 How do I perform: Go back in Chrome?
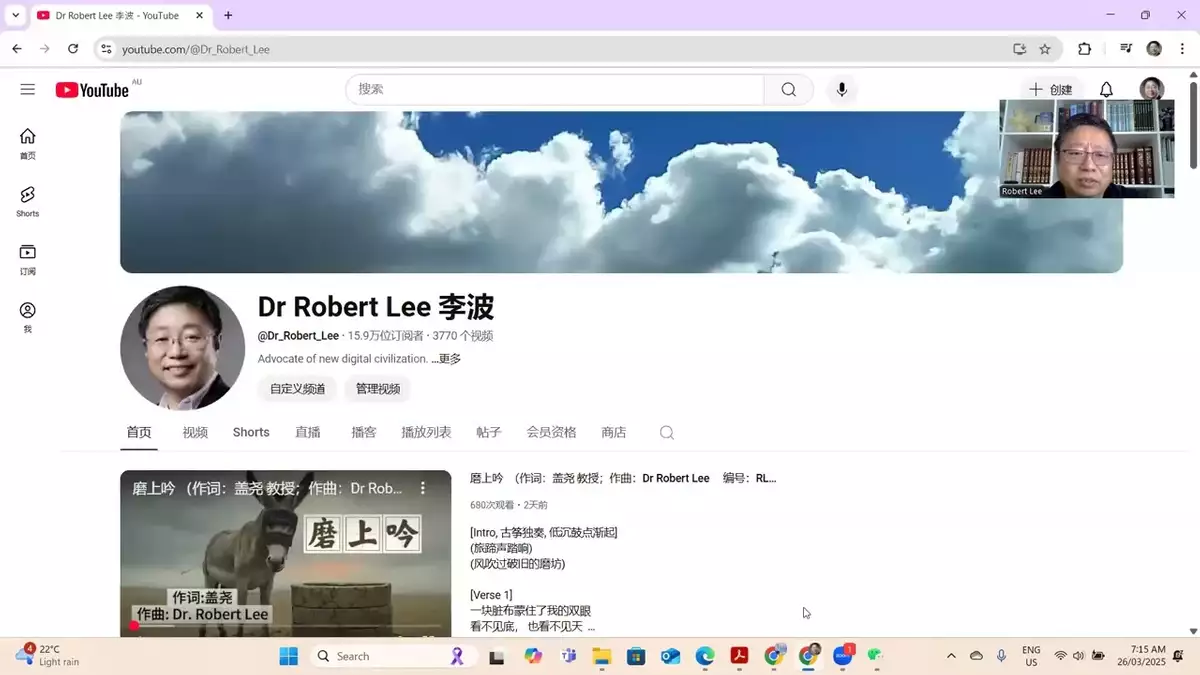pos(17,48)
